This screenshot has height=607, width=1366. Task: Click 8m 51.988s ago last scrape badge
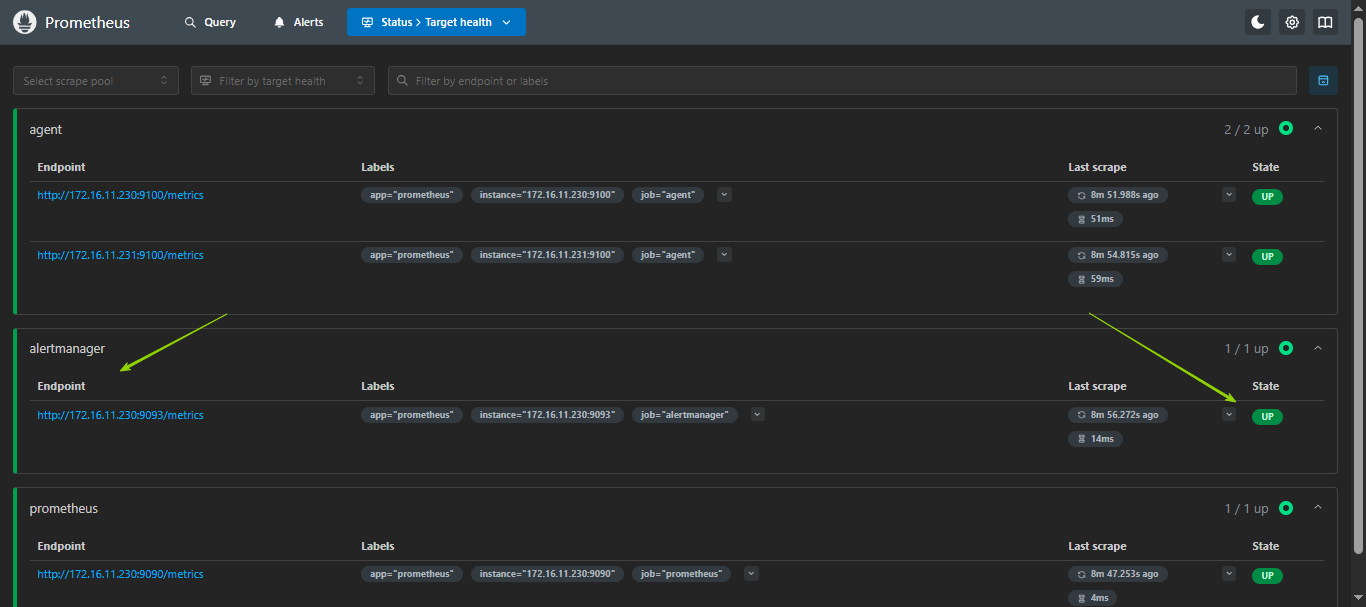click(1118, 195)
